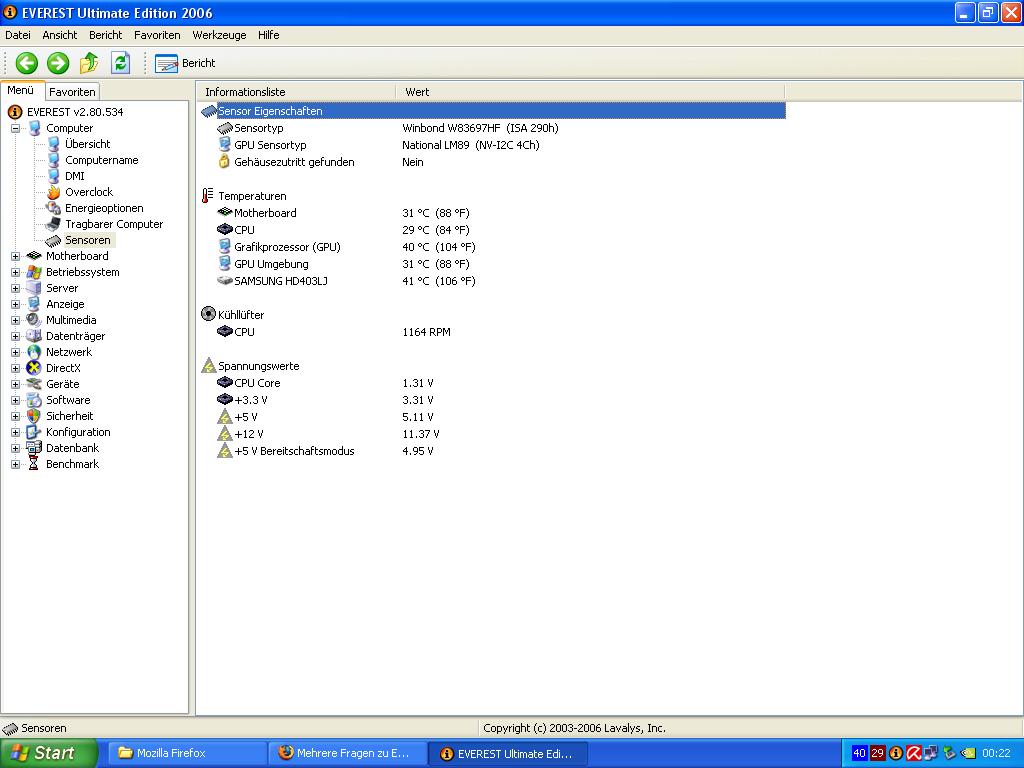Image resolution: width=1024 pixels, height=768 pixels.
Task: Expand the Netzwerk tree node
Action: [16, 353]
